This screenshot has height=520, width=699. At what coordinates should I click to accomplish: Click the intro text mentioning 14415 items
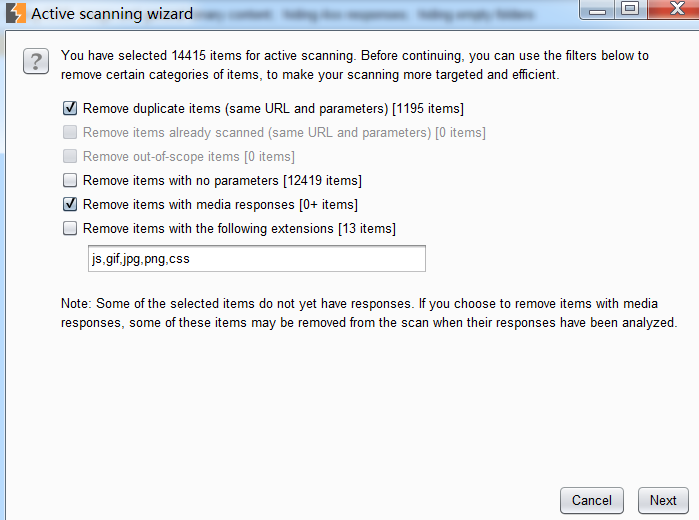click(355, 64)
